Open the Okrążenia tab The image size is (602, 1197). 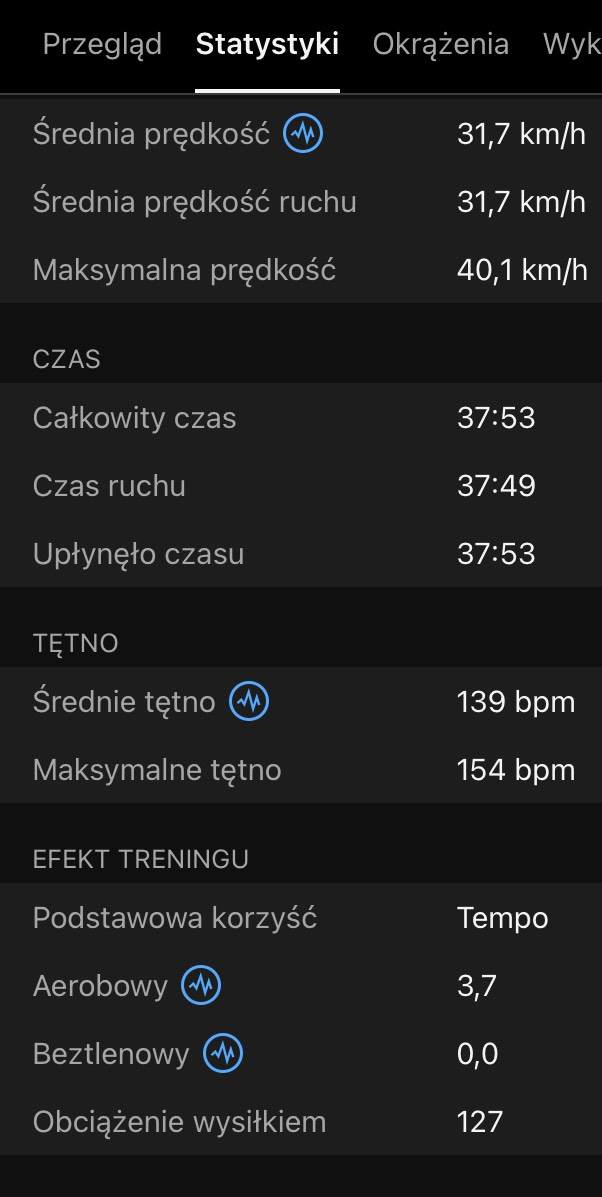click(x=440, y=44)
